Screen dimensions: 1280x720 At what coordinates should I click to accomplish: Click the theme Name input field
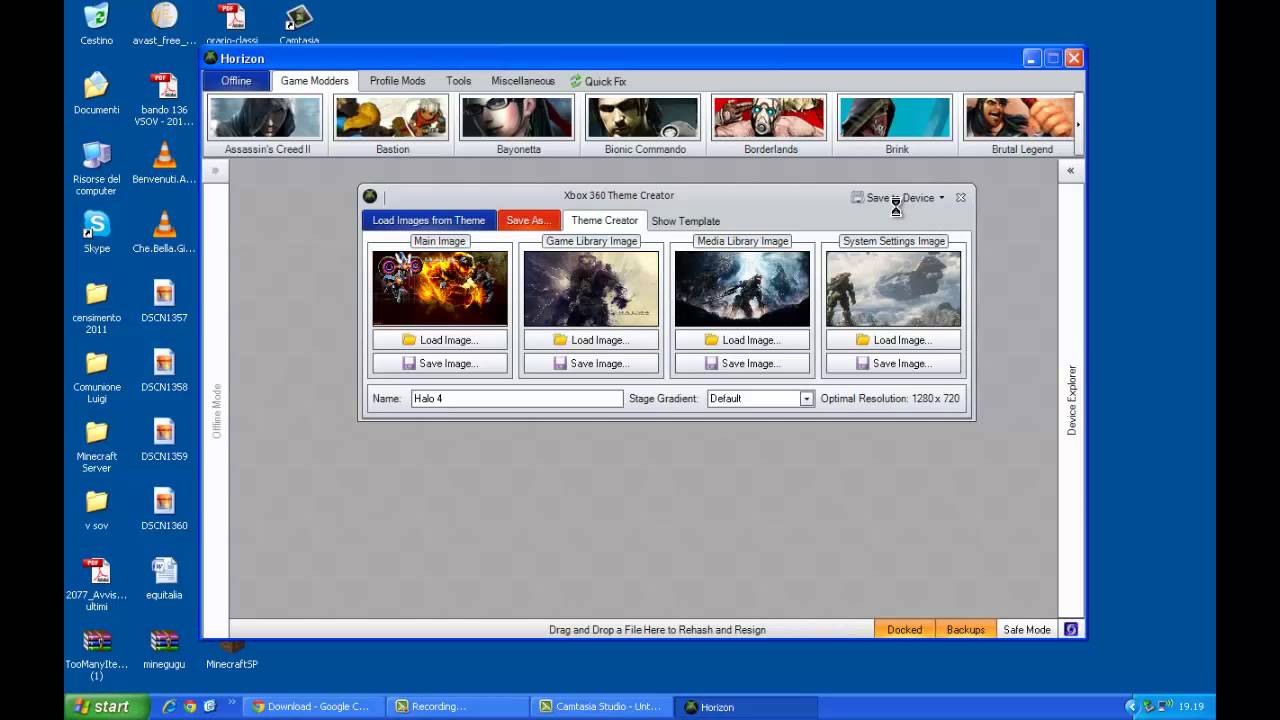coord(517,398)
